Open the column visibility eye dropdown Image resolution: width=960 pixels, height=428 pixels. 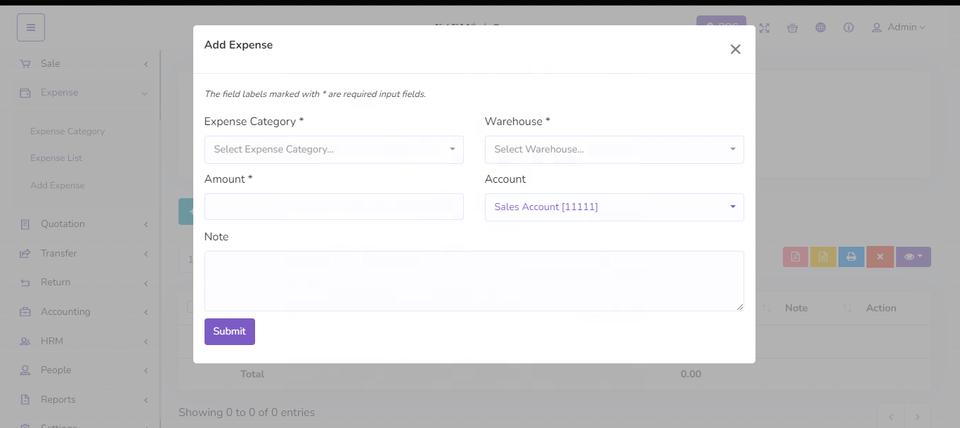[x=913, y=257]
